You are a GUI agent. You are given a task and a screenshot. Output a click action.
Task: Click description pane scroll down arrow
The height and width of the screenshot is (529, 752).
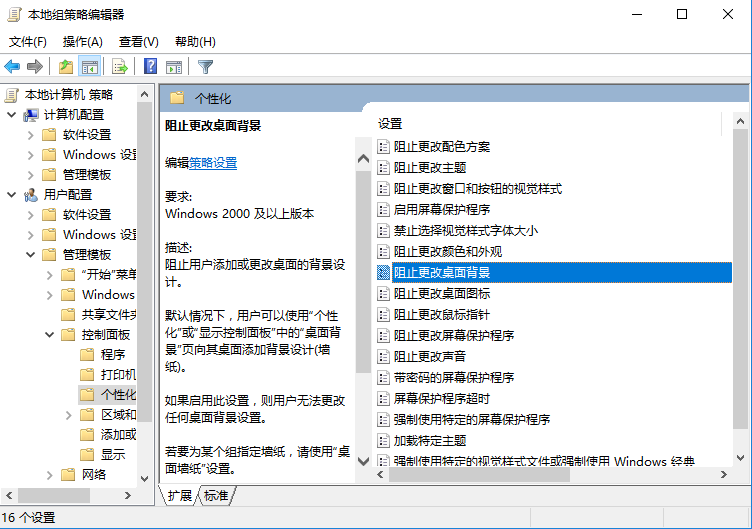[x=364, y=461]
